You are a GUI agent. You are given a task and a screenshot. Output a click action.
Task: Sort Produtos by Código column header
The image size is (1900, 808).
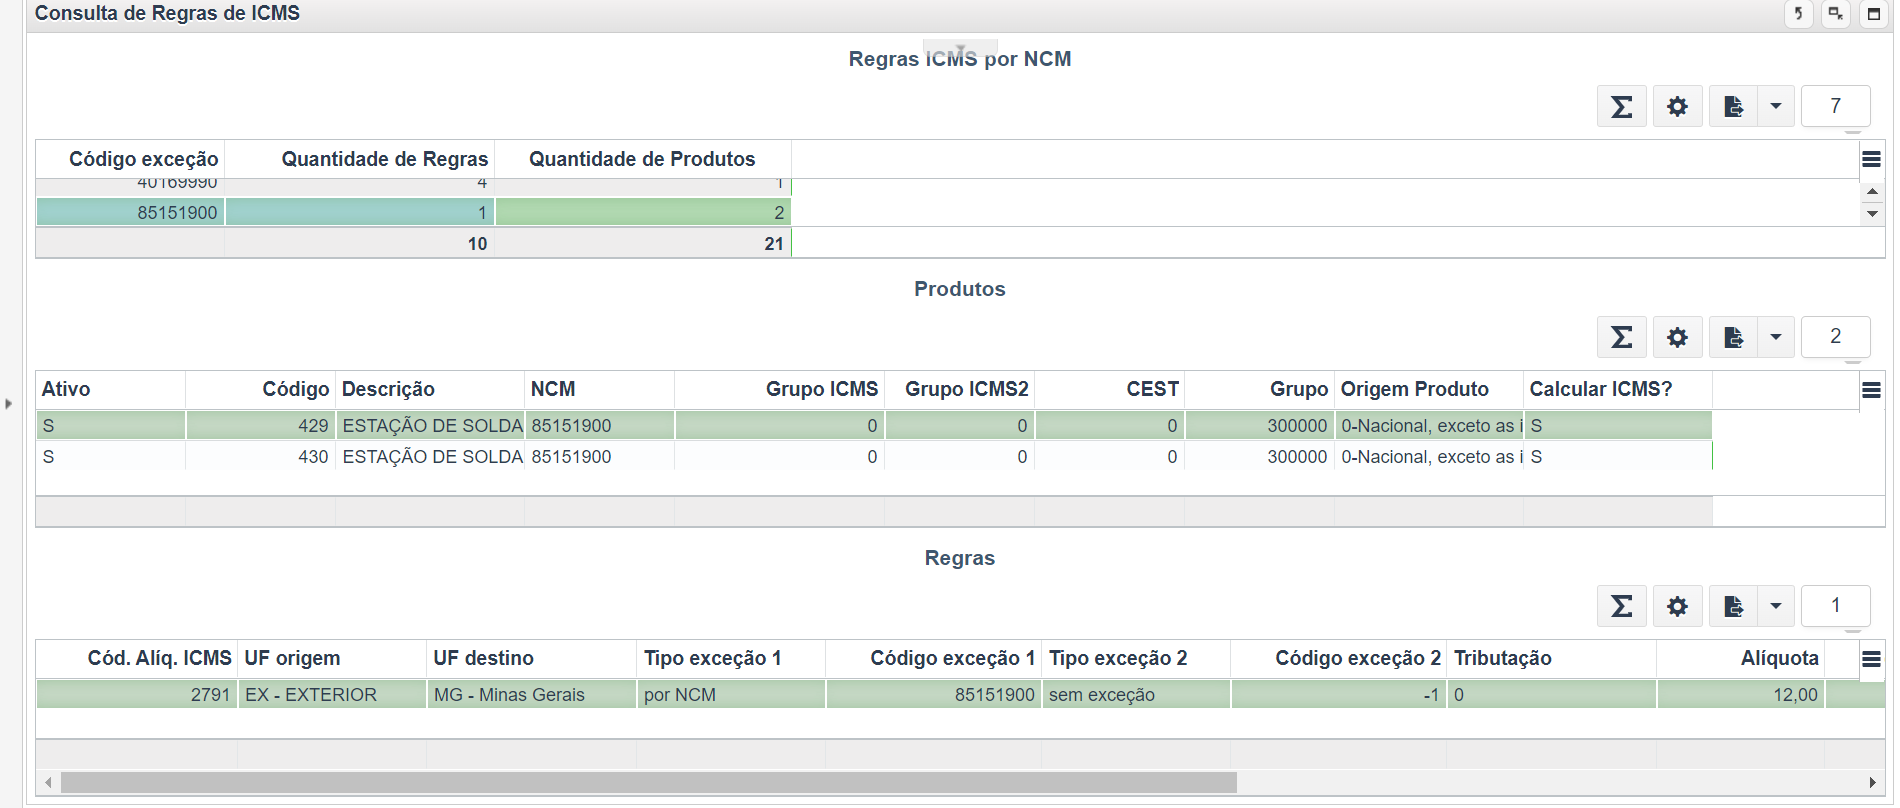pyautogui.click(x=260, y=389)
